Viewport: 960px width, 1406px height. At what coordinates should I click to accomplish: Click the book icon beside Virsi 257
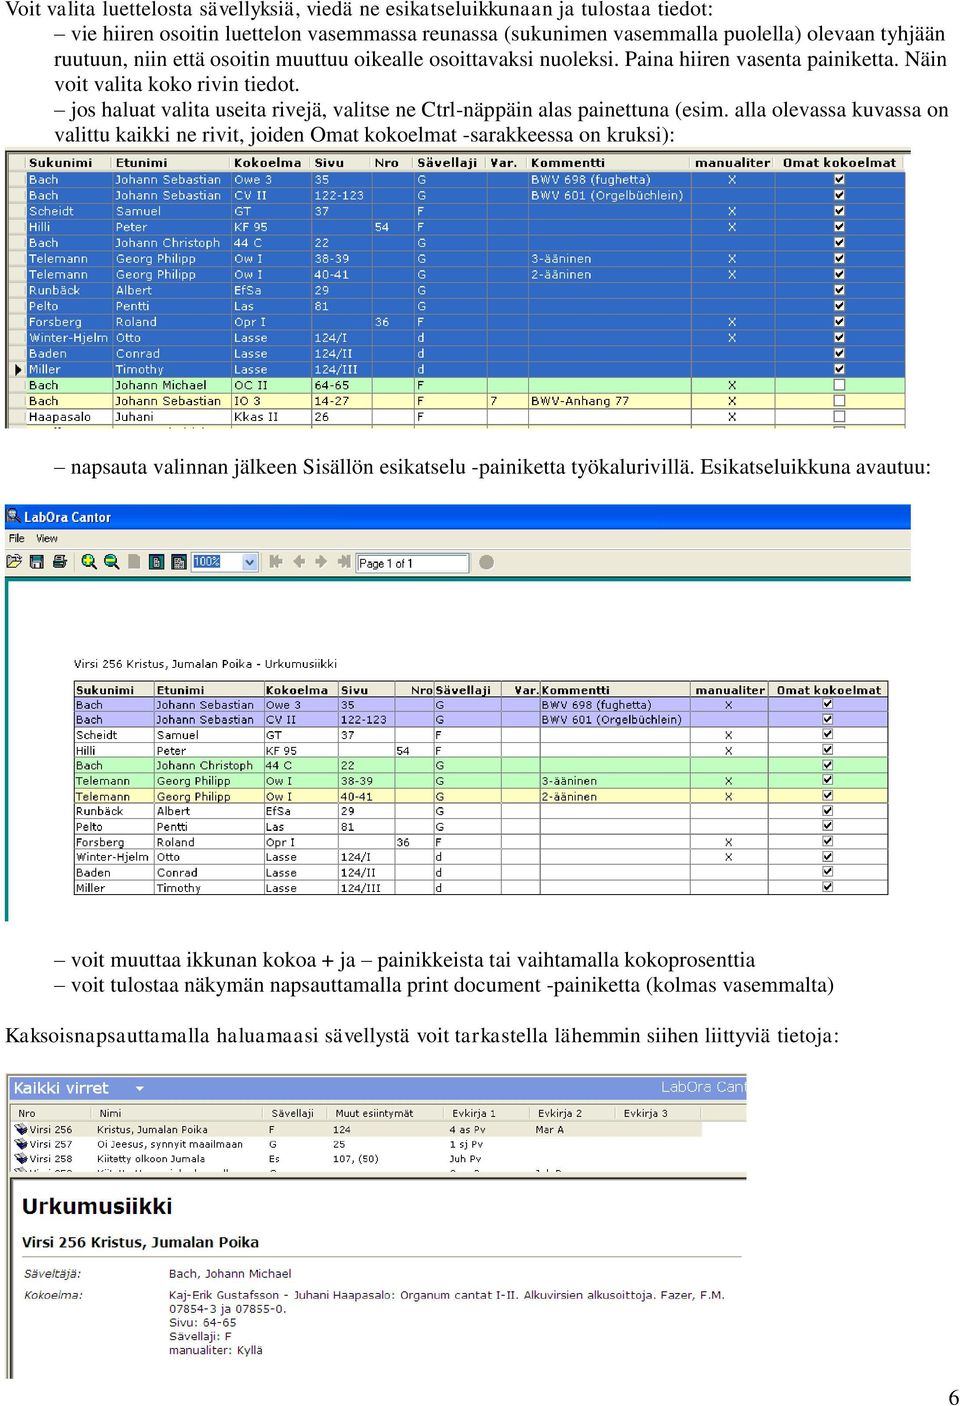click(x=21, y=1144)
